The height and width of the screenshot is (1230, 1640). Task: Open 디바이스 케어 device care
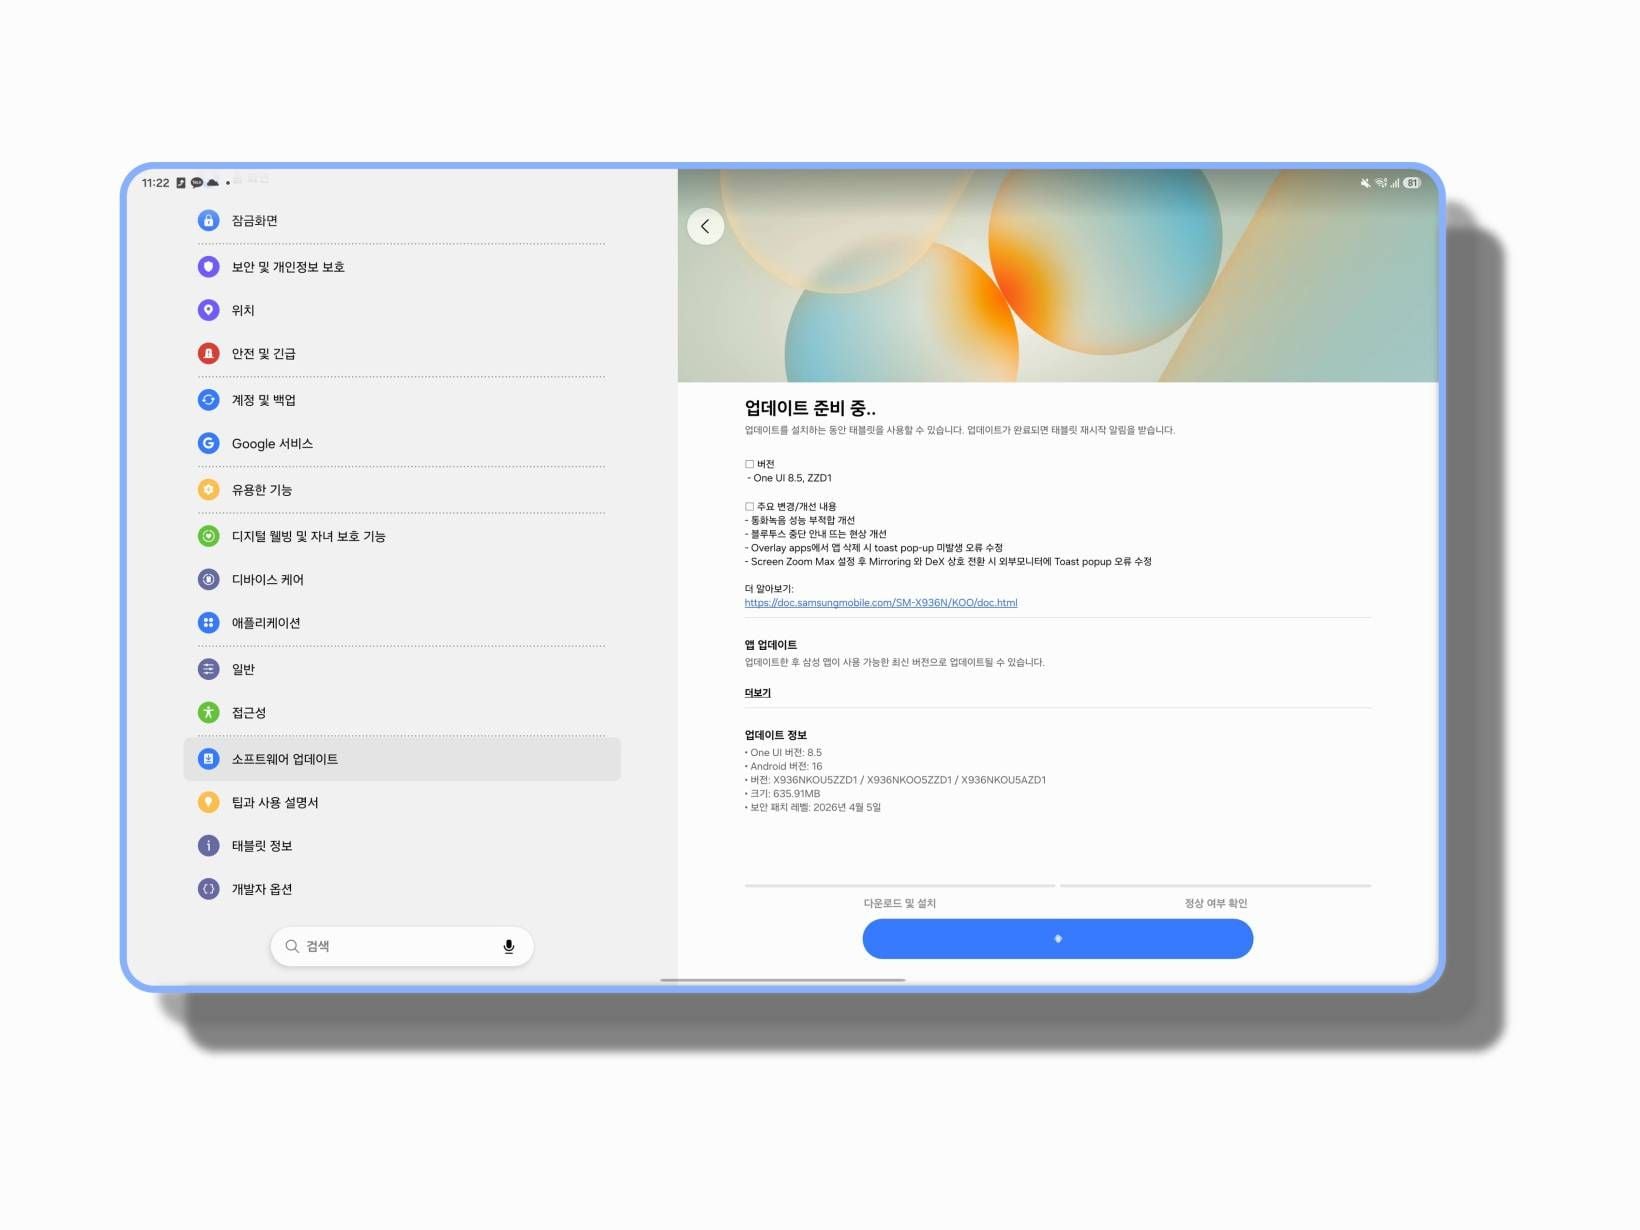266,579
